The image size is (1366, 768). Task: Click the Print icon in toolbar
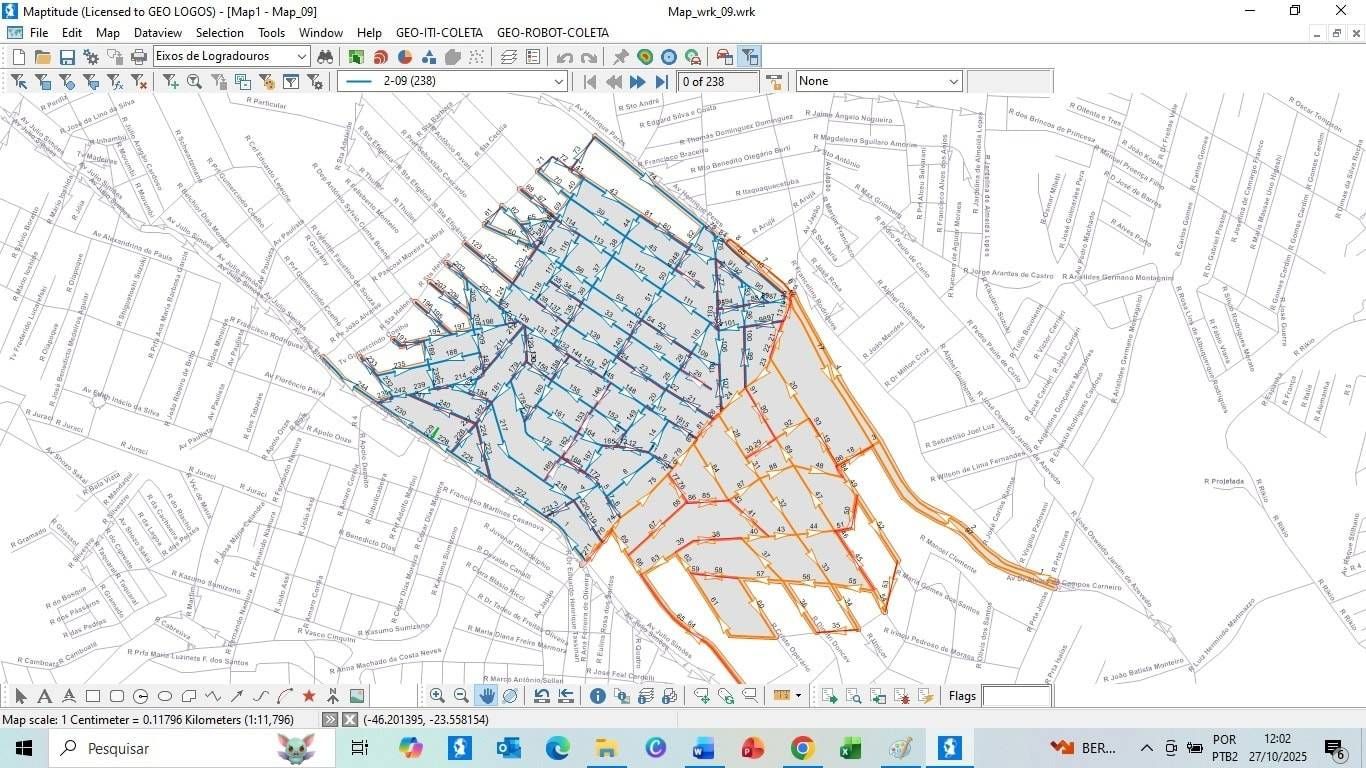[x=139, y=57]
